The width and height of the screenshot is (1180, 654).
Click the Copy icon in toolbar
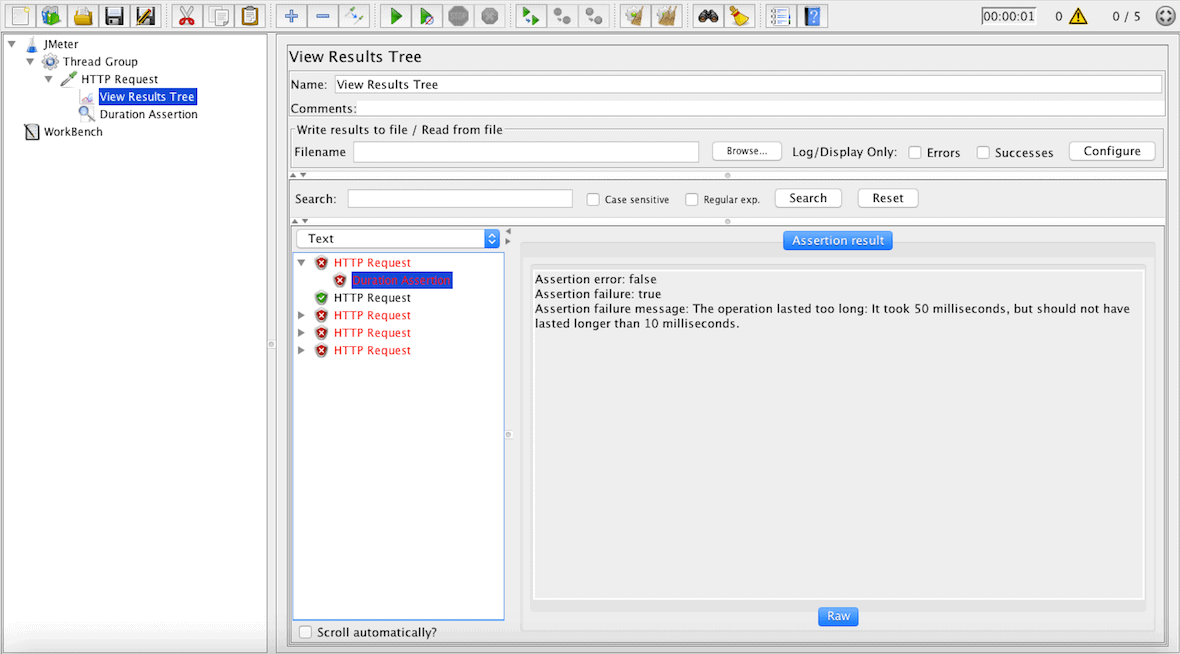(218, 16)
